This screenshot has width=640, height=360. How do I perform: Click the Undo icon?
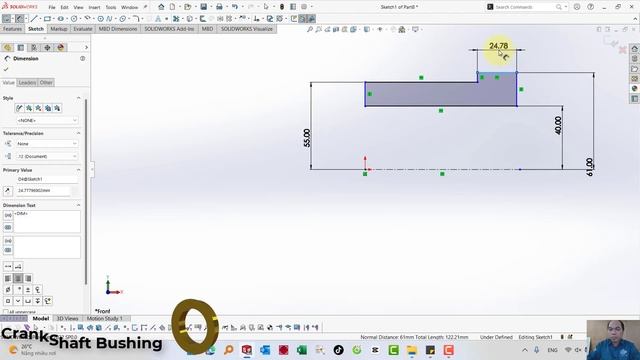click(235, 7)
